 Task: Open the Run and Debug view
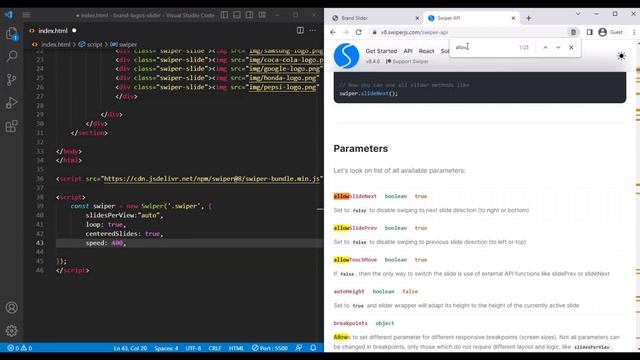[12, 102]
